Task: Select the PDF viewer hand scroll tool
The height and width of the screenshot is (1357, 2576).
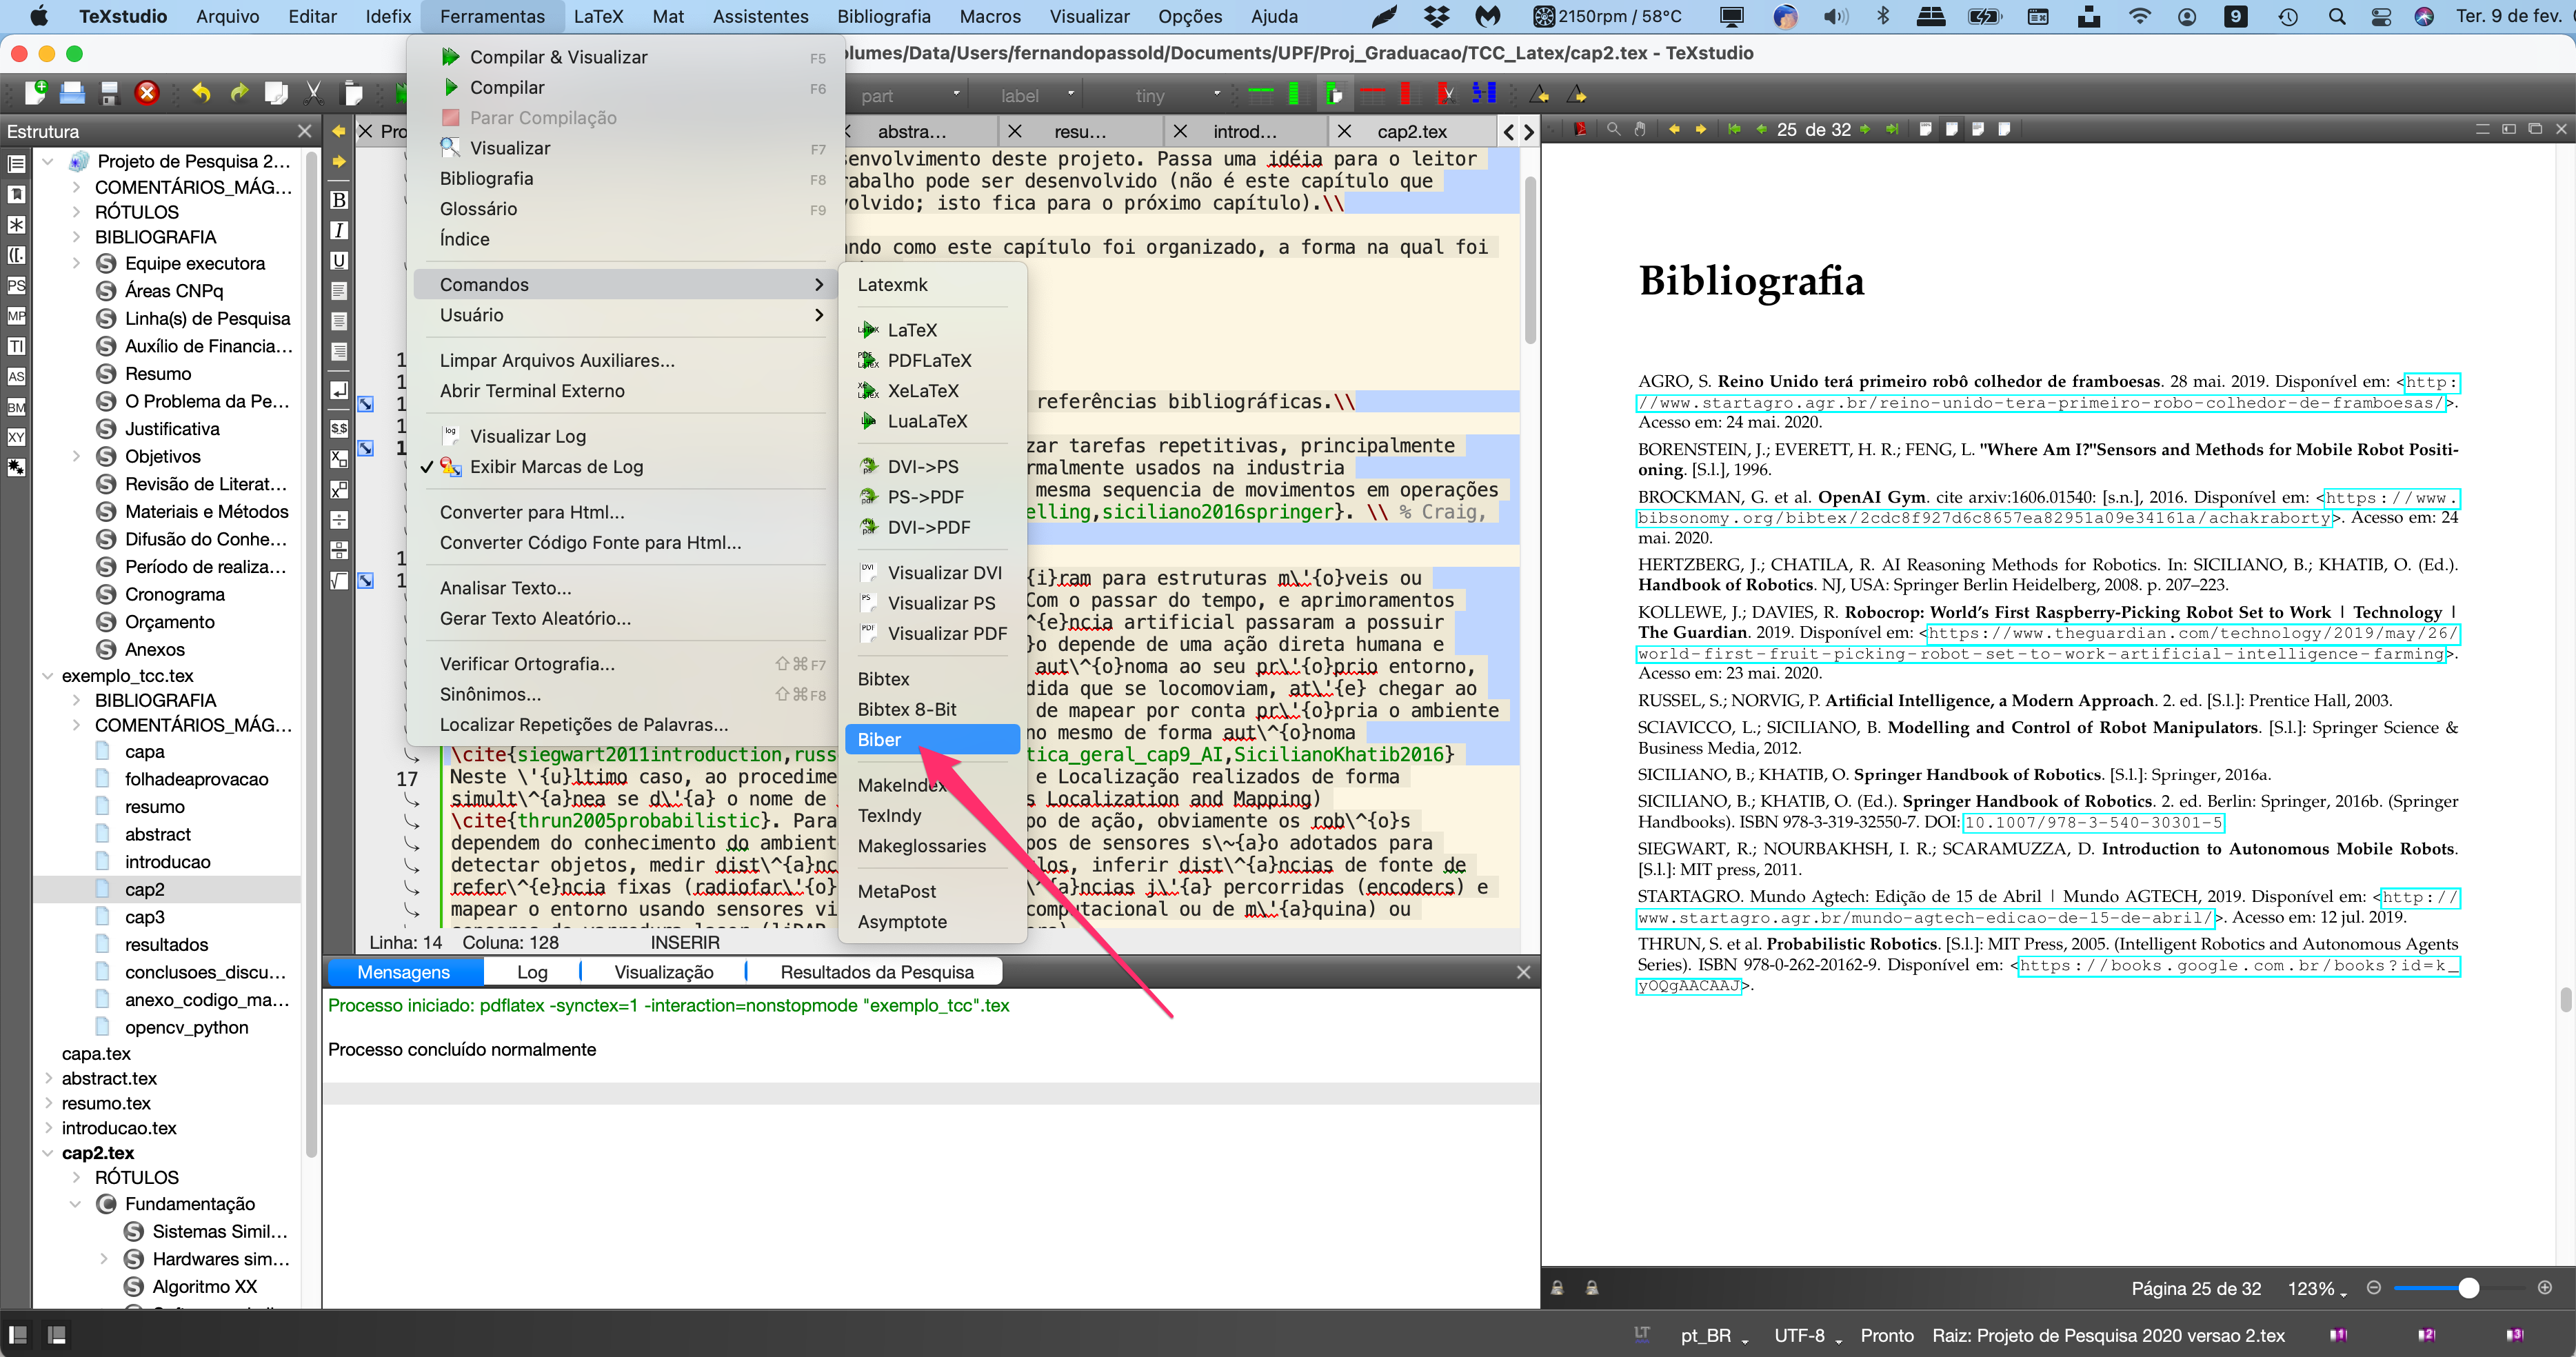Action: 1640,129
